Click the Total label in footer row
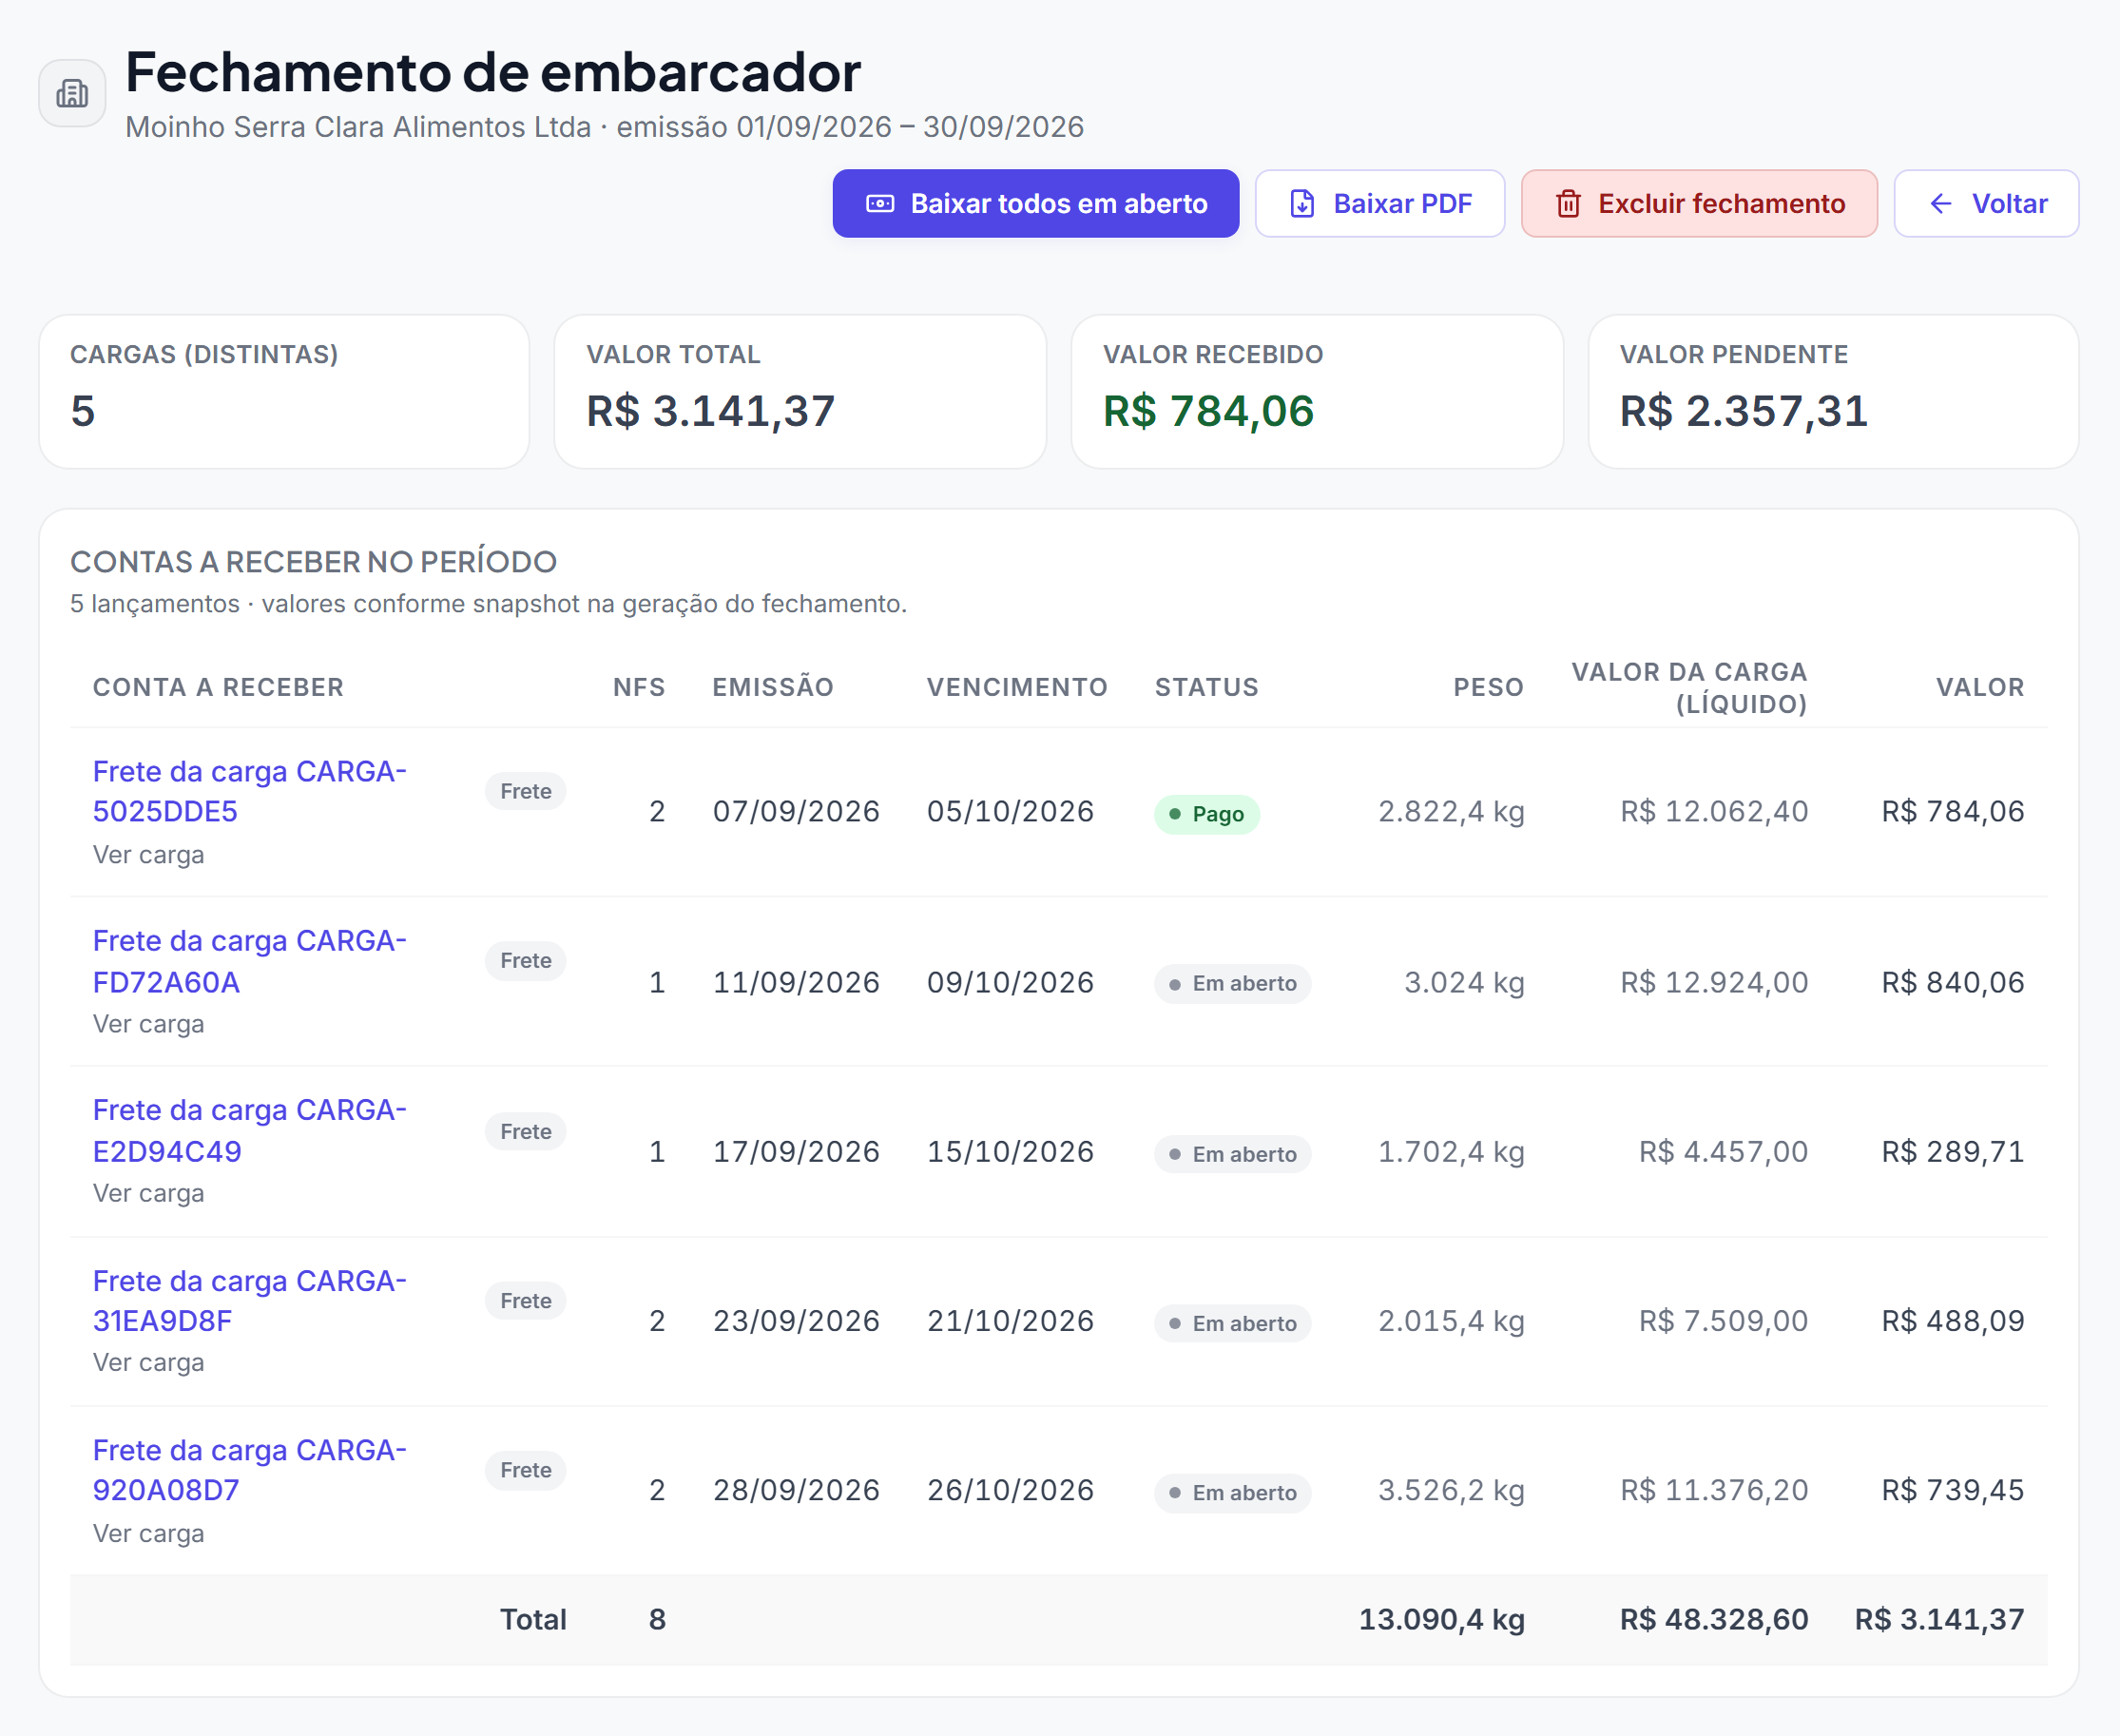 pos(533,1620)
